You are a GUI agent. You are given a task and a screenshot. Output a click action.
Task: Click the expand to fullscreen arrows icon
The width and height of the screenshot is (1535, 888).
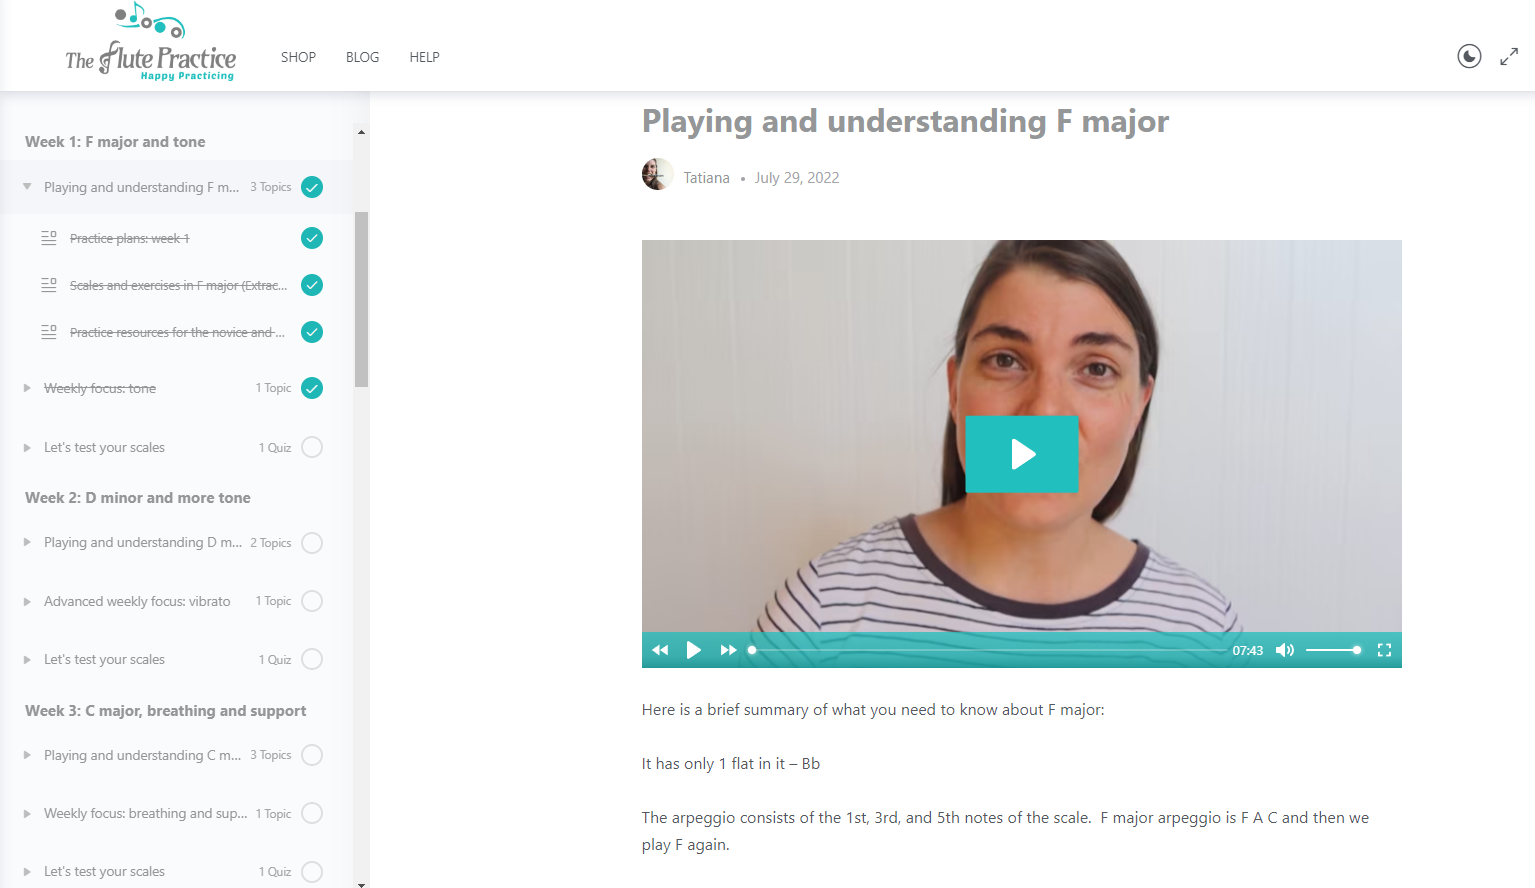[1509, 57]
